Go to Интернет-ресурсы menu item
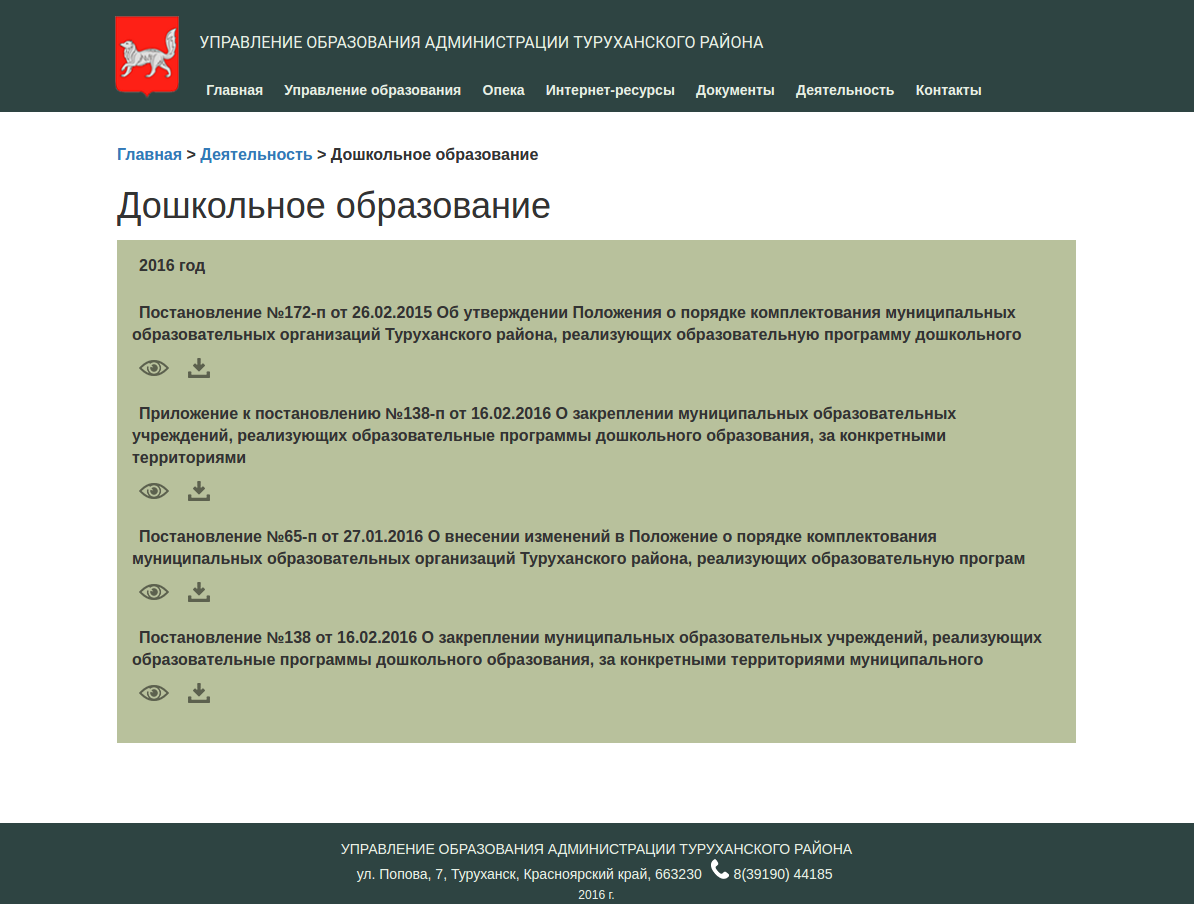1194x904 pixels. (610, 90)
